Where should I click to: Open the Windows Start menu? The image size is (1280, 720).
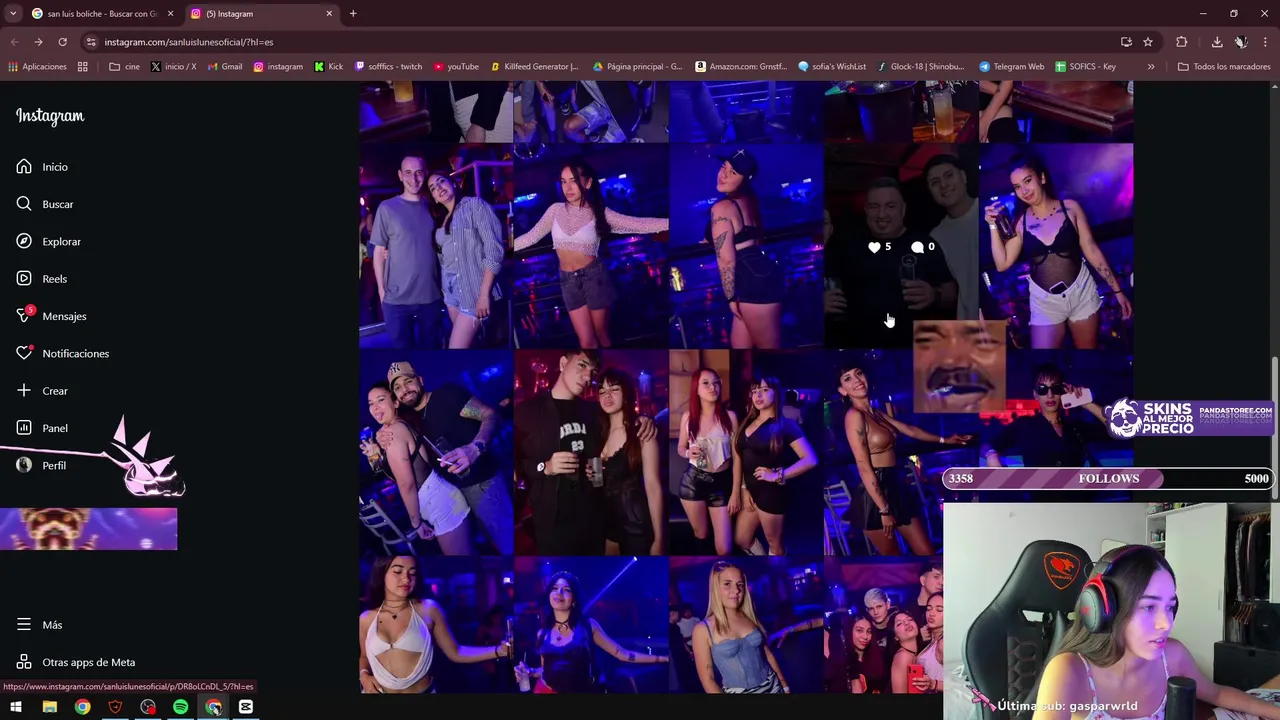pyautogui.click(x=16, y=707)
